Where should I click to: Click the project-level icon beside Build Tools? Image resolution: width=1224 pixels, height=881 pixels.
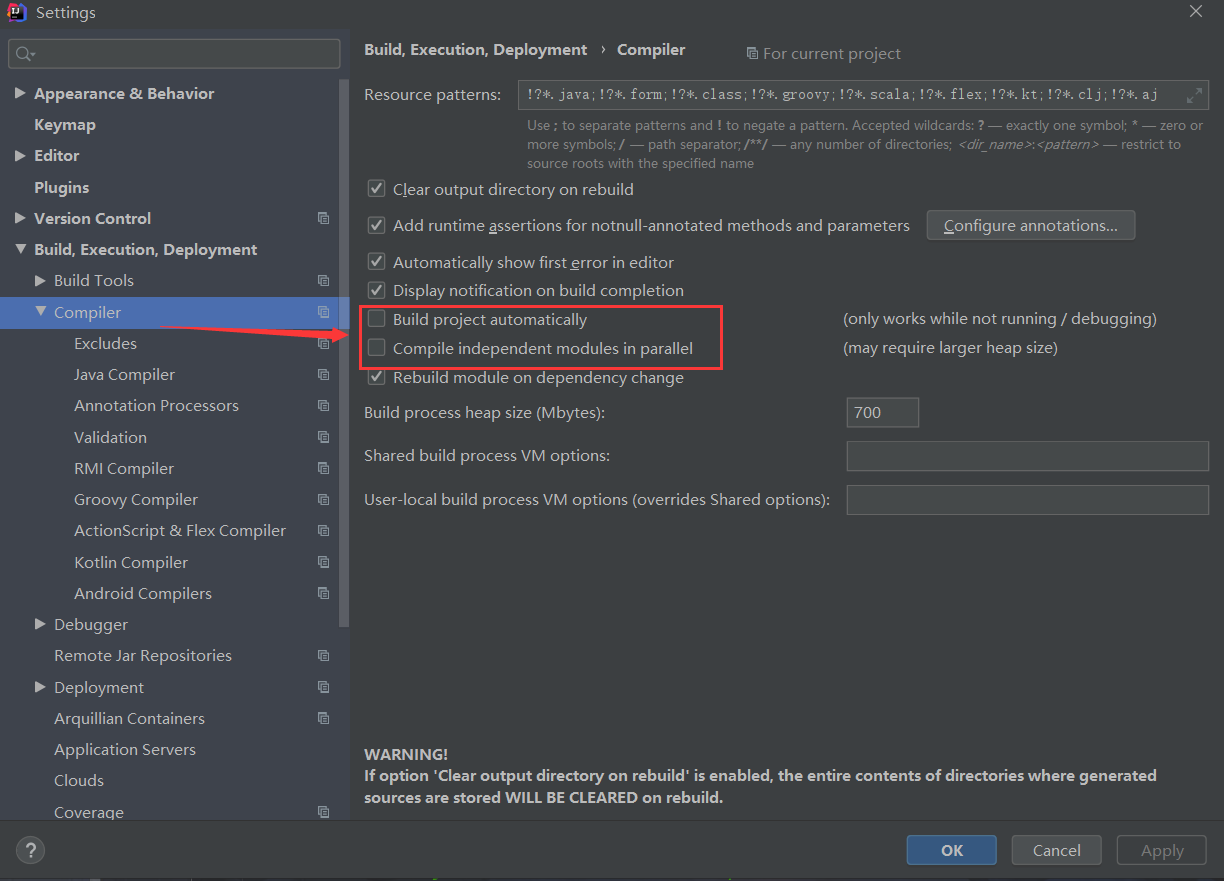click(x=323, y=281)
